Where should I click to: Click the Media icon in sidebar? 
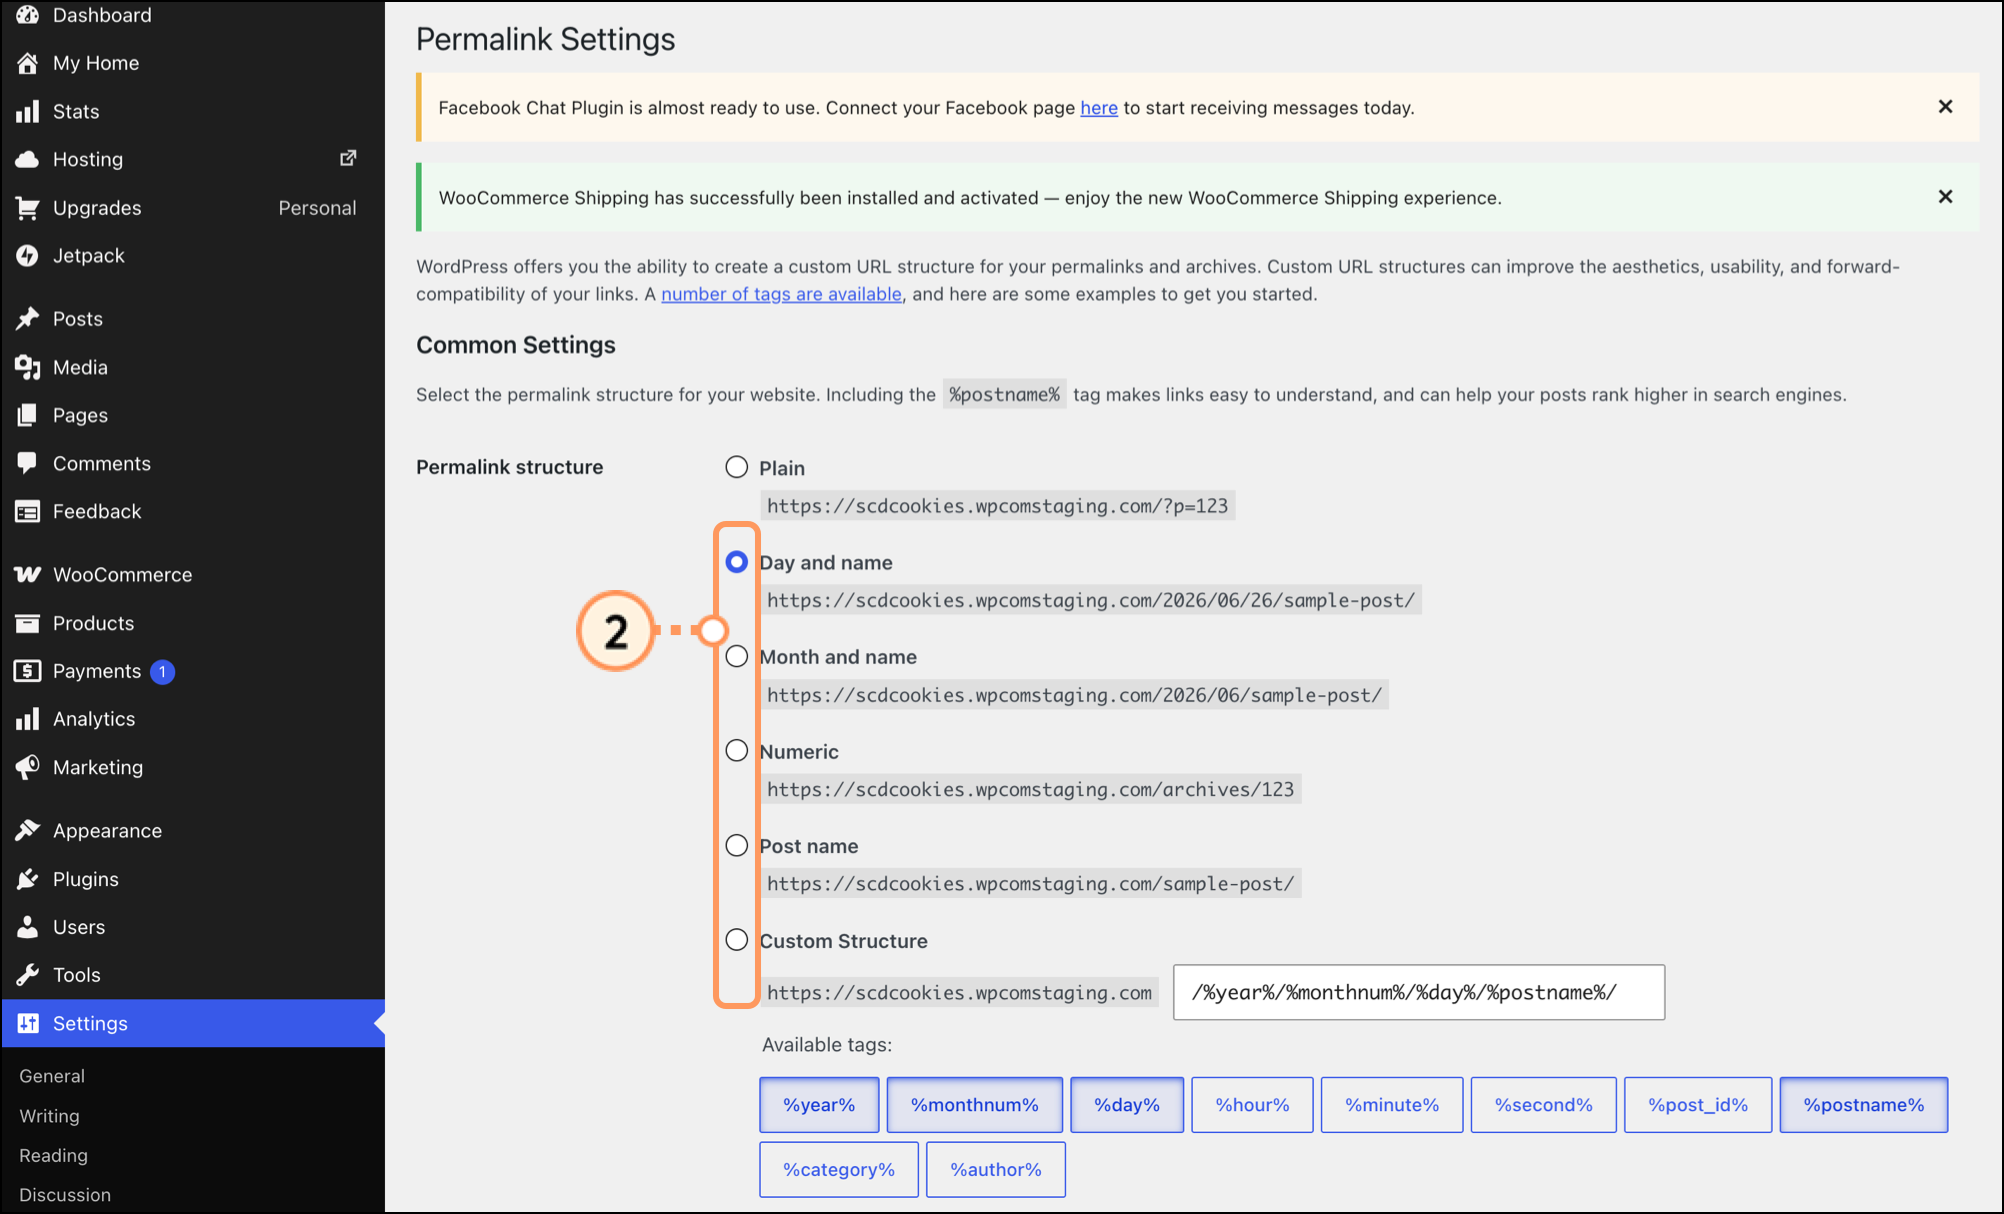(28, 367)
